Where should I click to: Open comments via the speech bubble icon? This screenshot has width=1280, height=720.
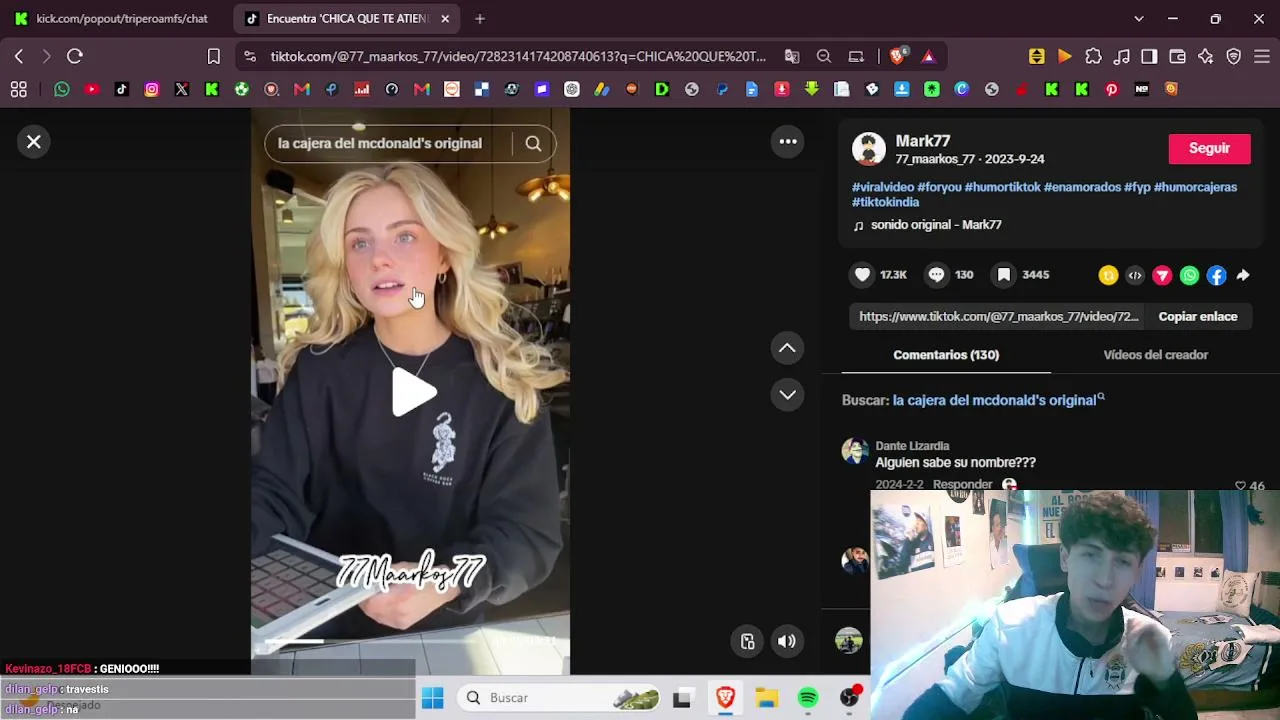click(x=936, y=275)
